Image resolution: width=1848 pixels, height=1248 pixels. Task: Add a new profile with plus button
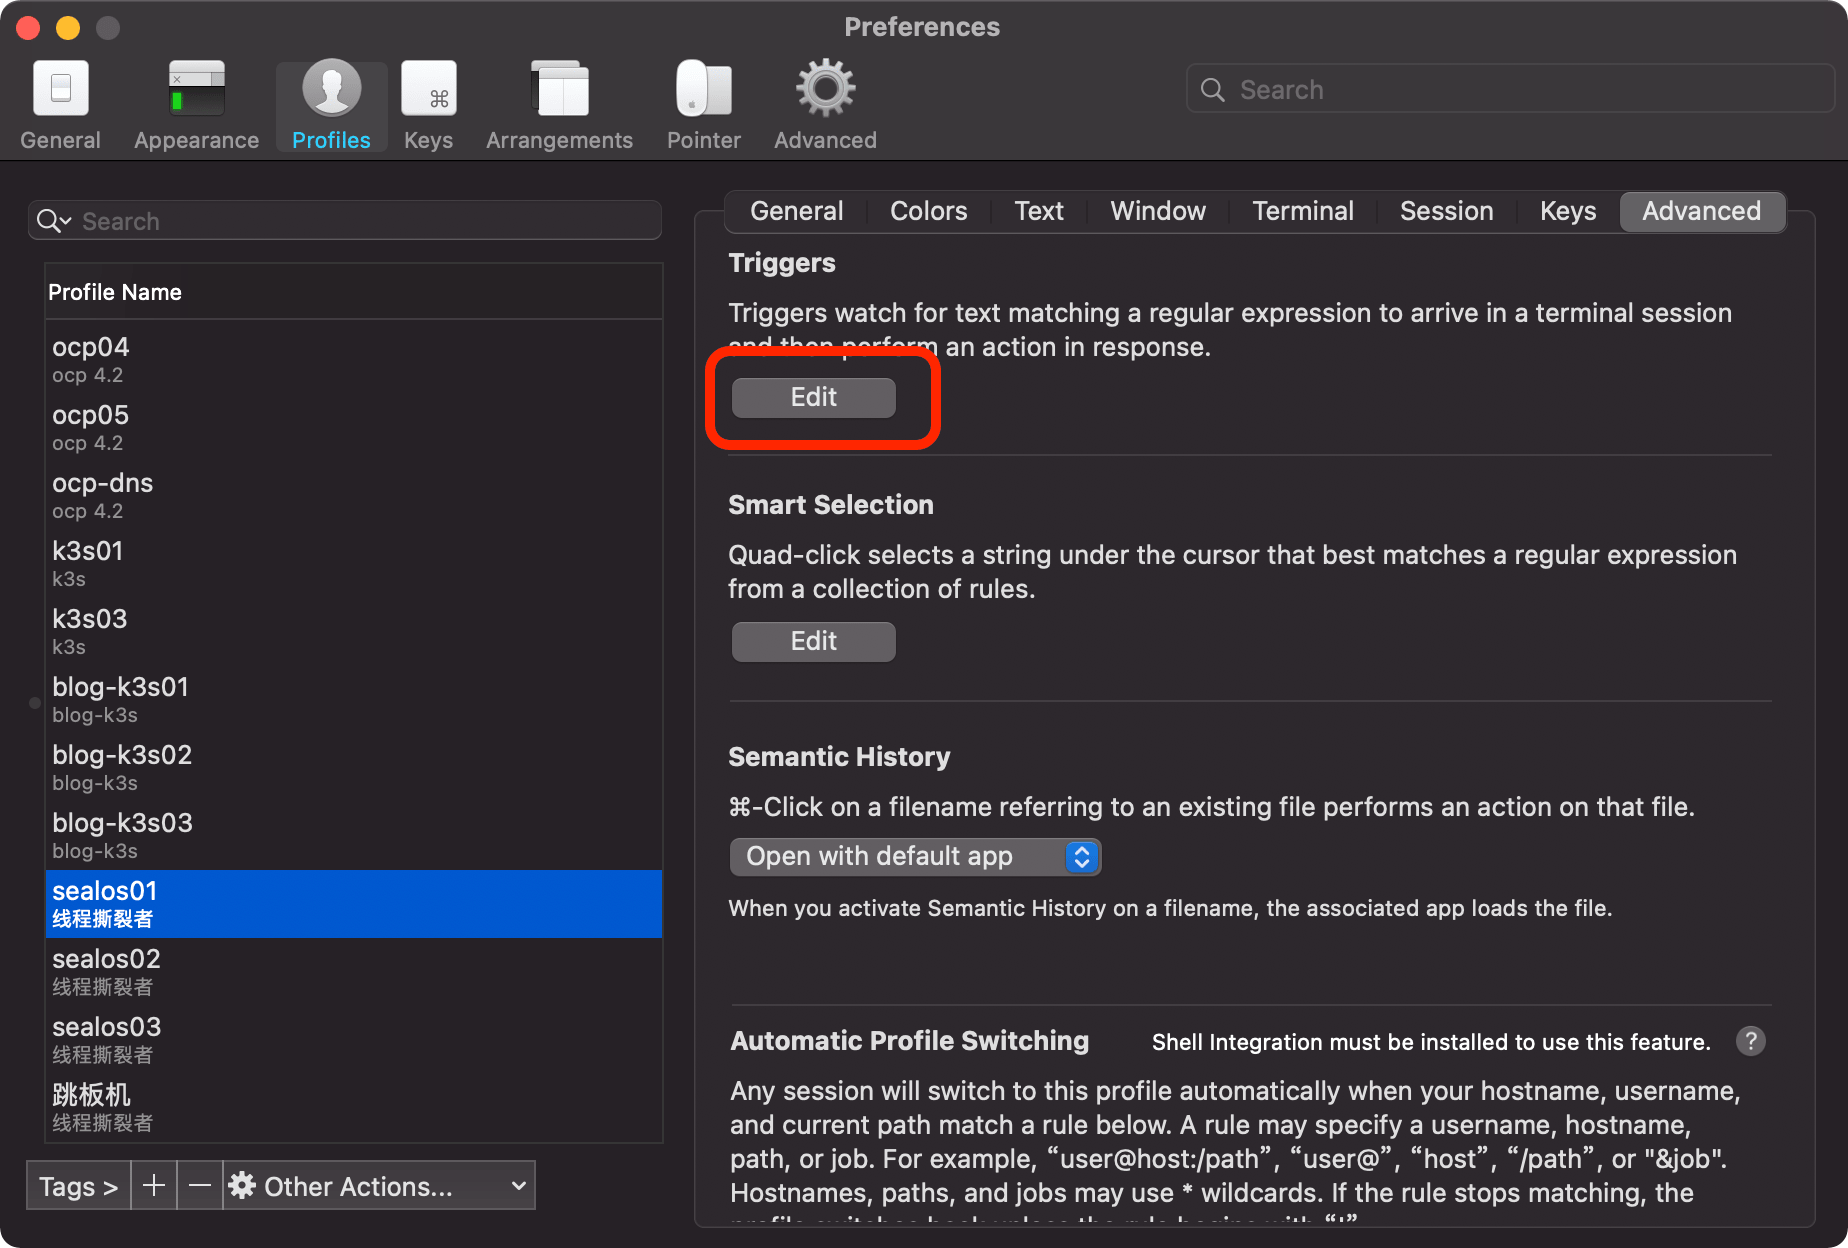(x=154, y=1186)
